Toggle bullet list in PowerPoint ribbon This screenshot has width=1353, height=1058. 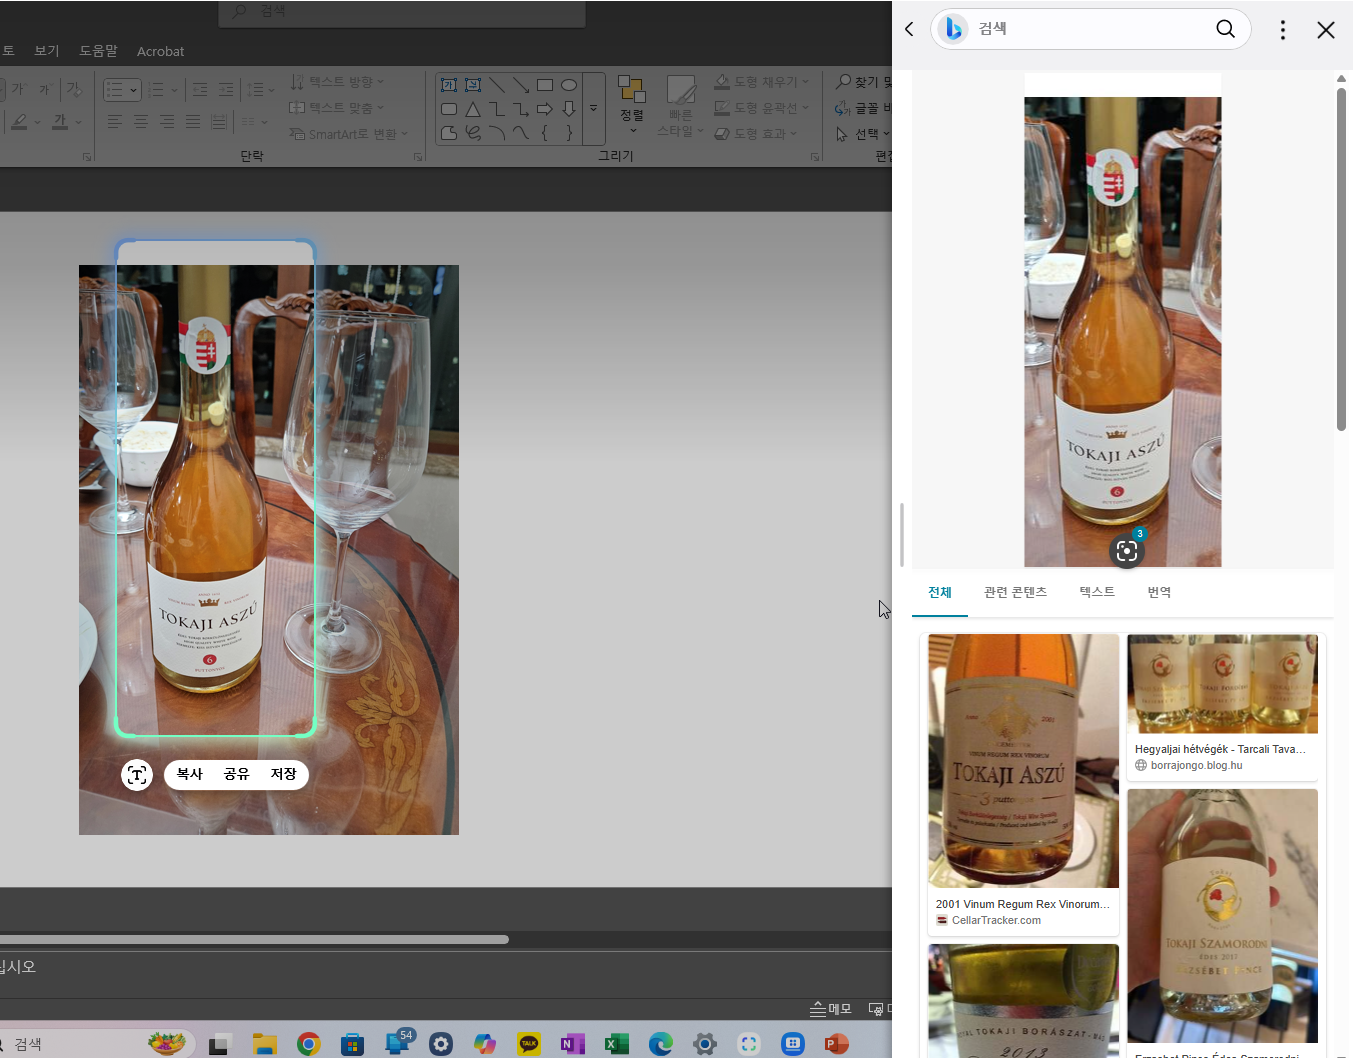[x=115, y=90]
